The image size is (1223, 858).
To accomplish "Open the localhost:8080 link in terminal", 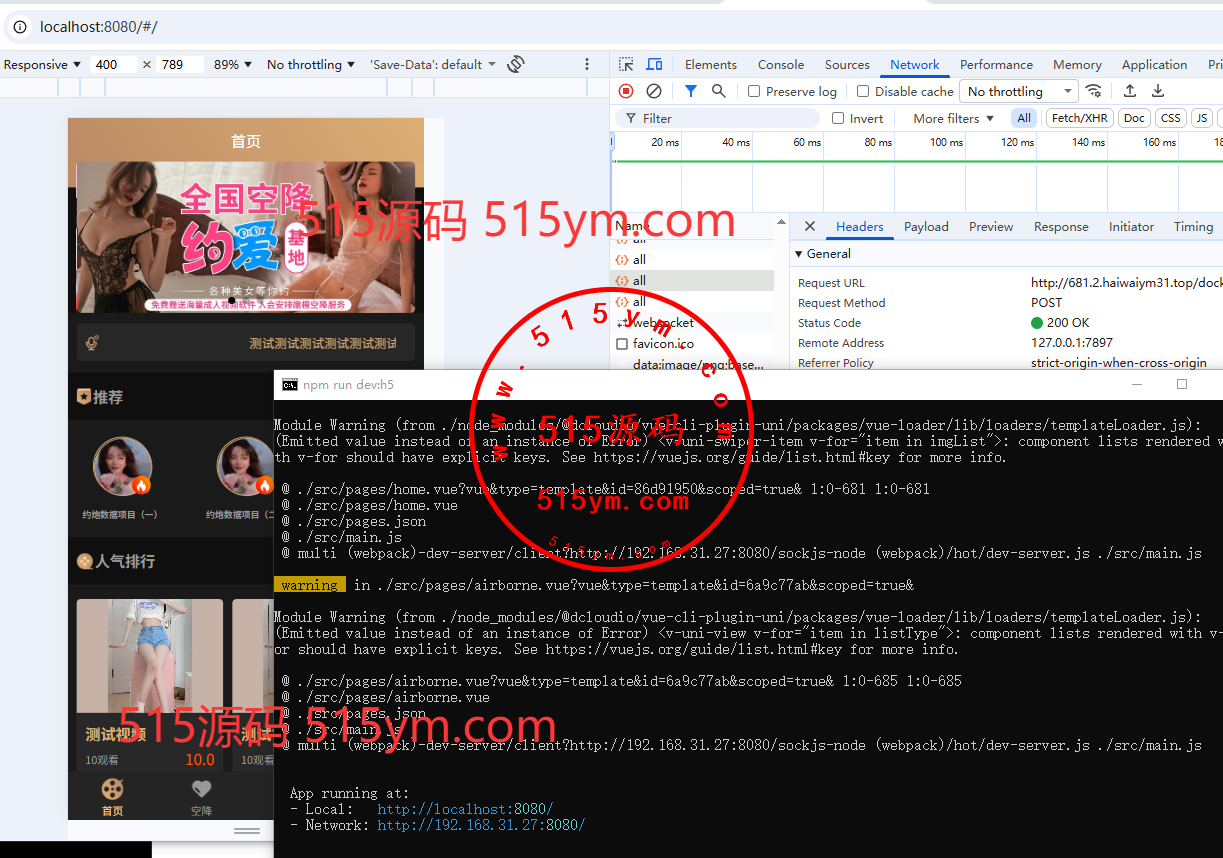I will tap(465, 809).
